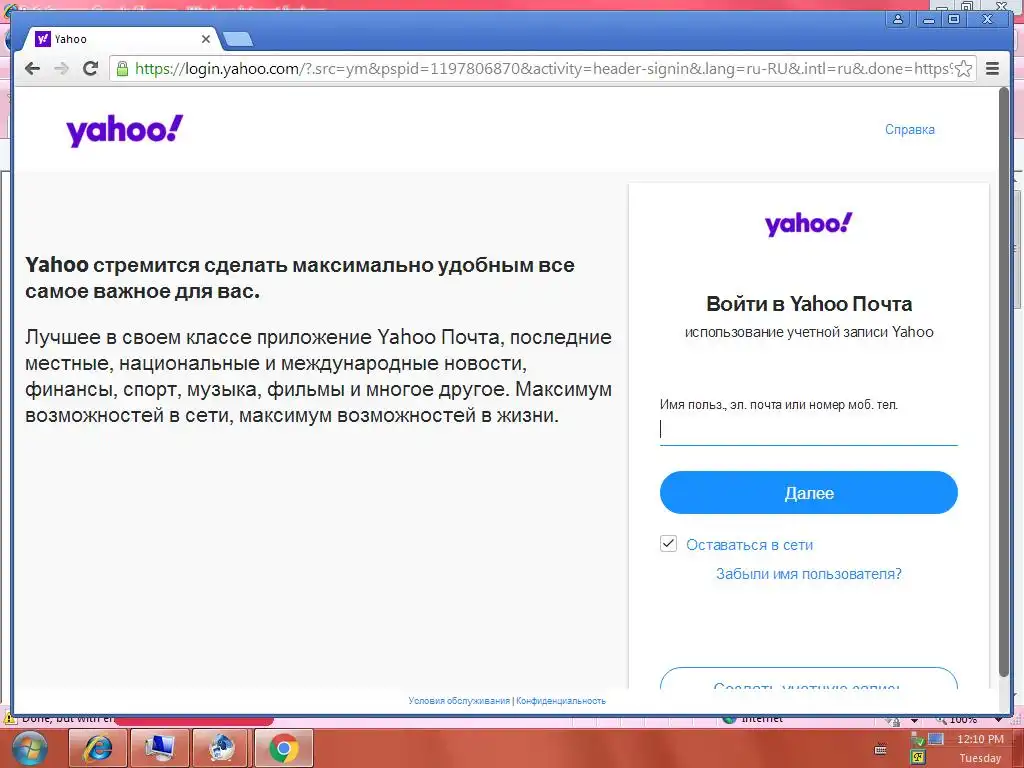Image resolution: width=1024 pixels, height=768 pixels.
Task: Open the Windows Start menu
Action: click(29, 748)
